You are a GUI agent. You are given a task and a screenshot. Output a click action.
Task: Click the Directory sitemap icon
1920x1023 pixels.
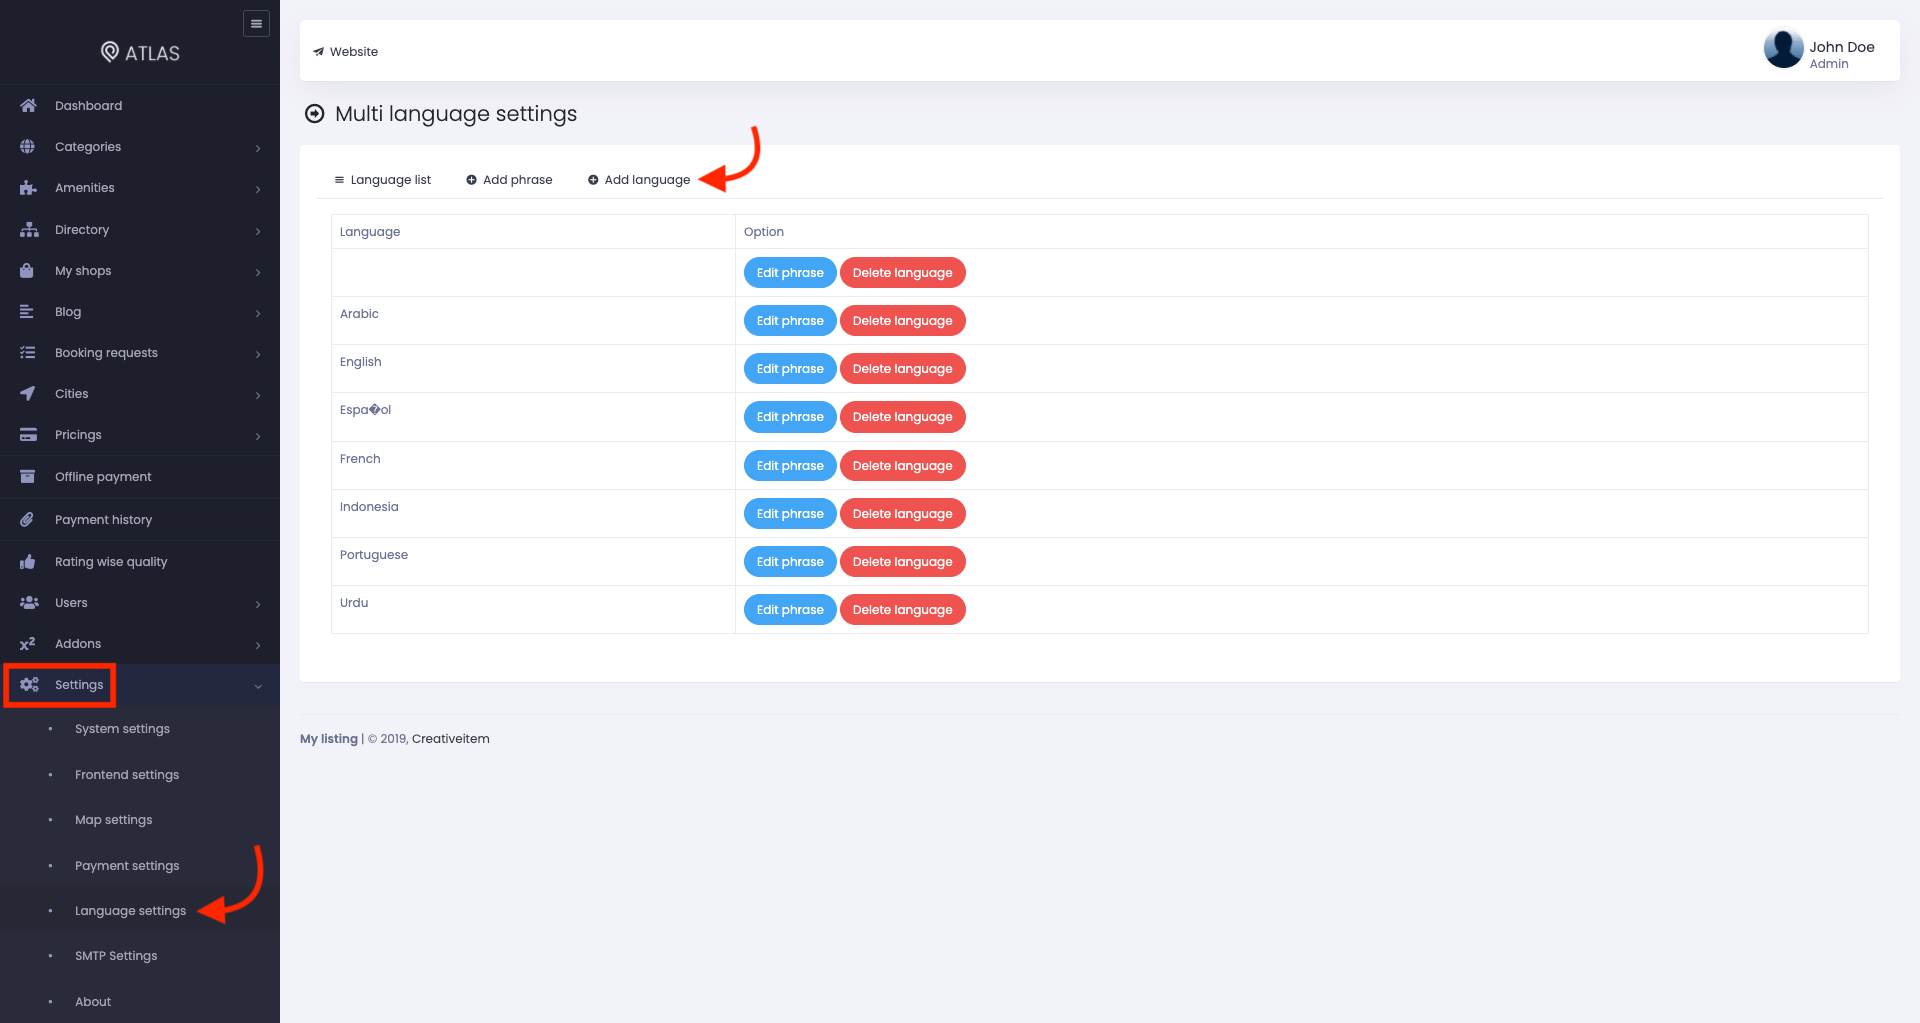click(x=29, y=229)
